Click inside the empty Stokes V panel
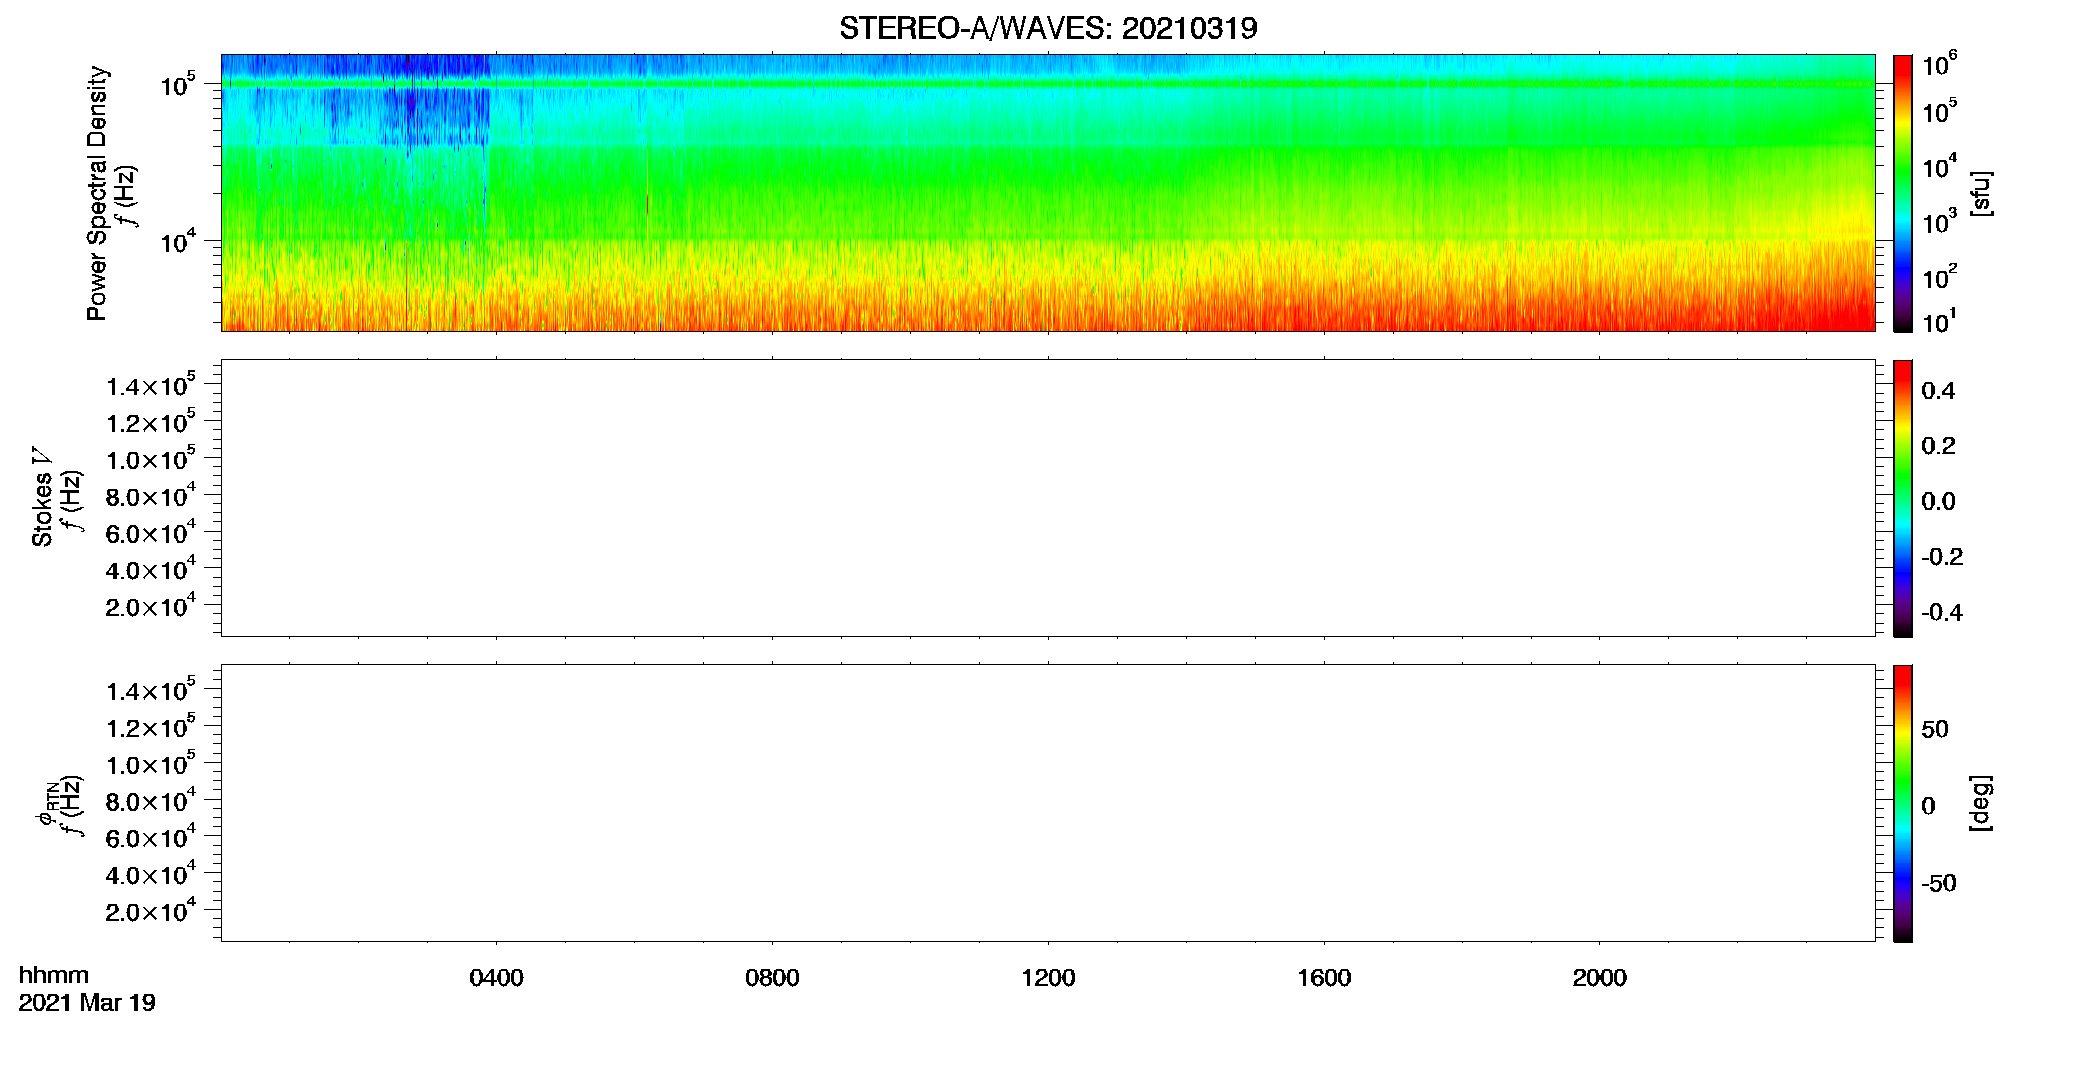The width and height of the screenshot is (2096, 1080). tap(1048, 498)
